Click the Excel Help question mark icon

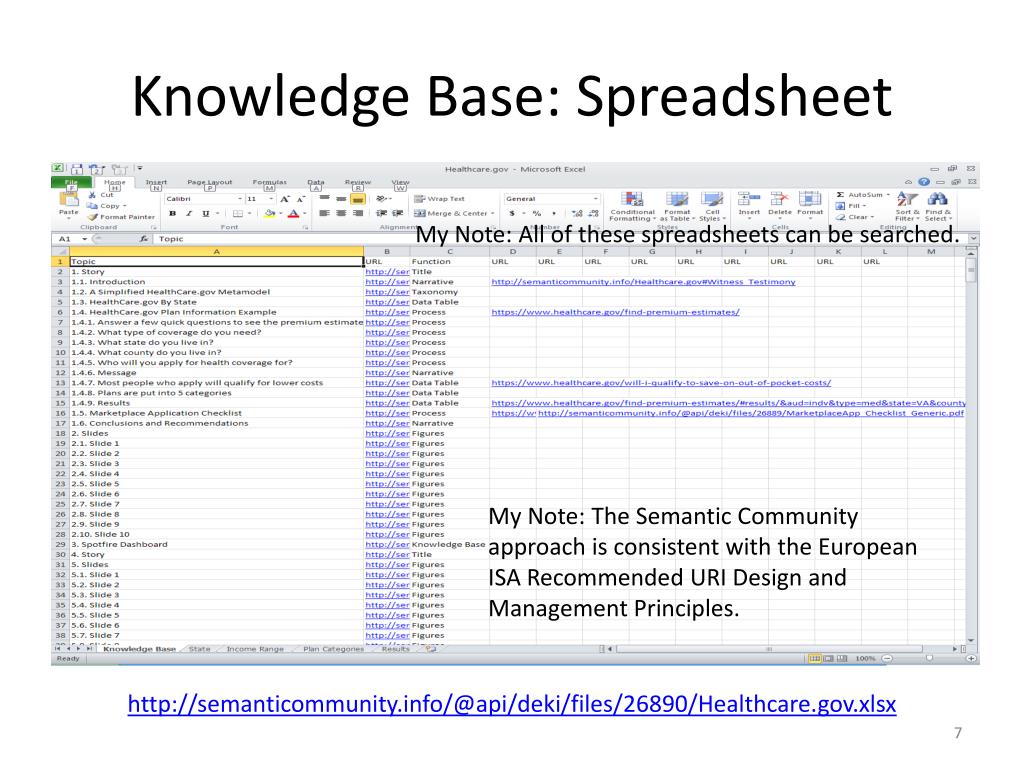(924, 182)
